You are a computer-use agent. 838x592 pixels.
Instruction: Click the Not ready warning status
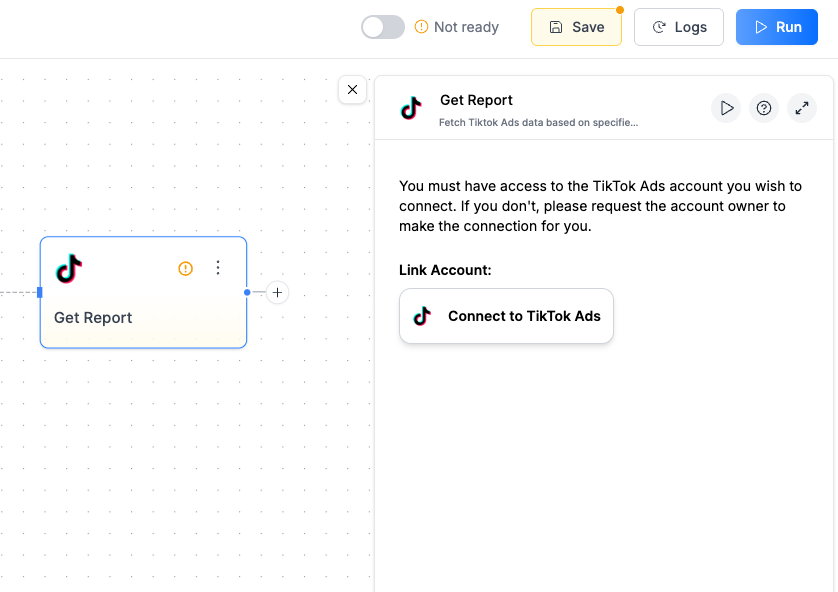pos(457,27)
